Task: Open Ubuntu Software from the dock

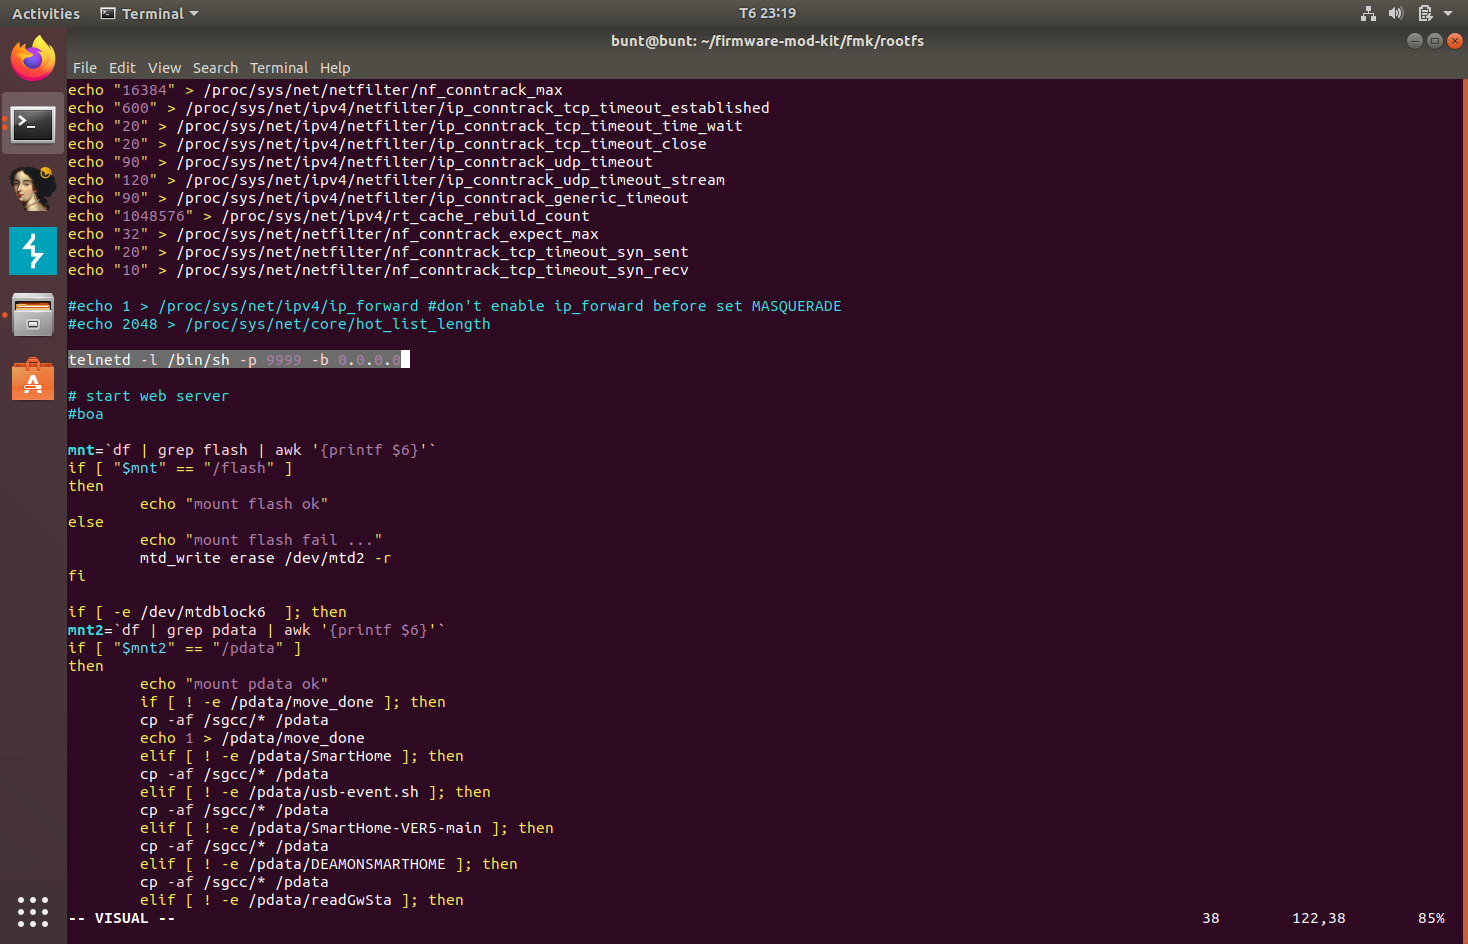Action: pos(33,379)
